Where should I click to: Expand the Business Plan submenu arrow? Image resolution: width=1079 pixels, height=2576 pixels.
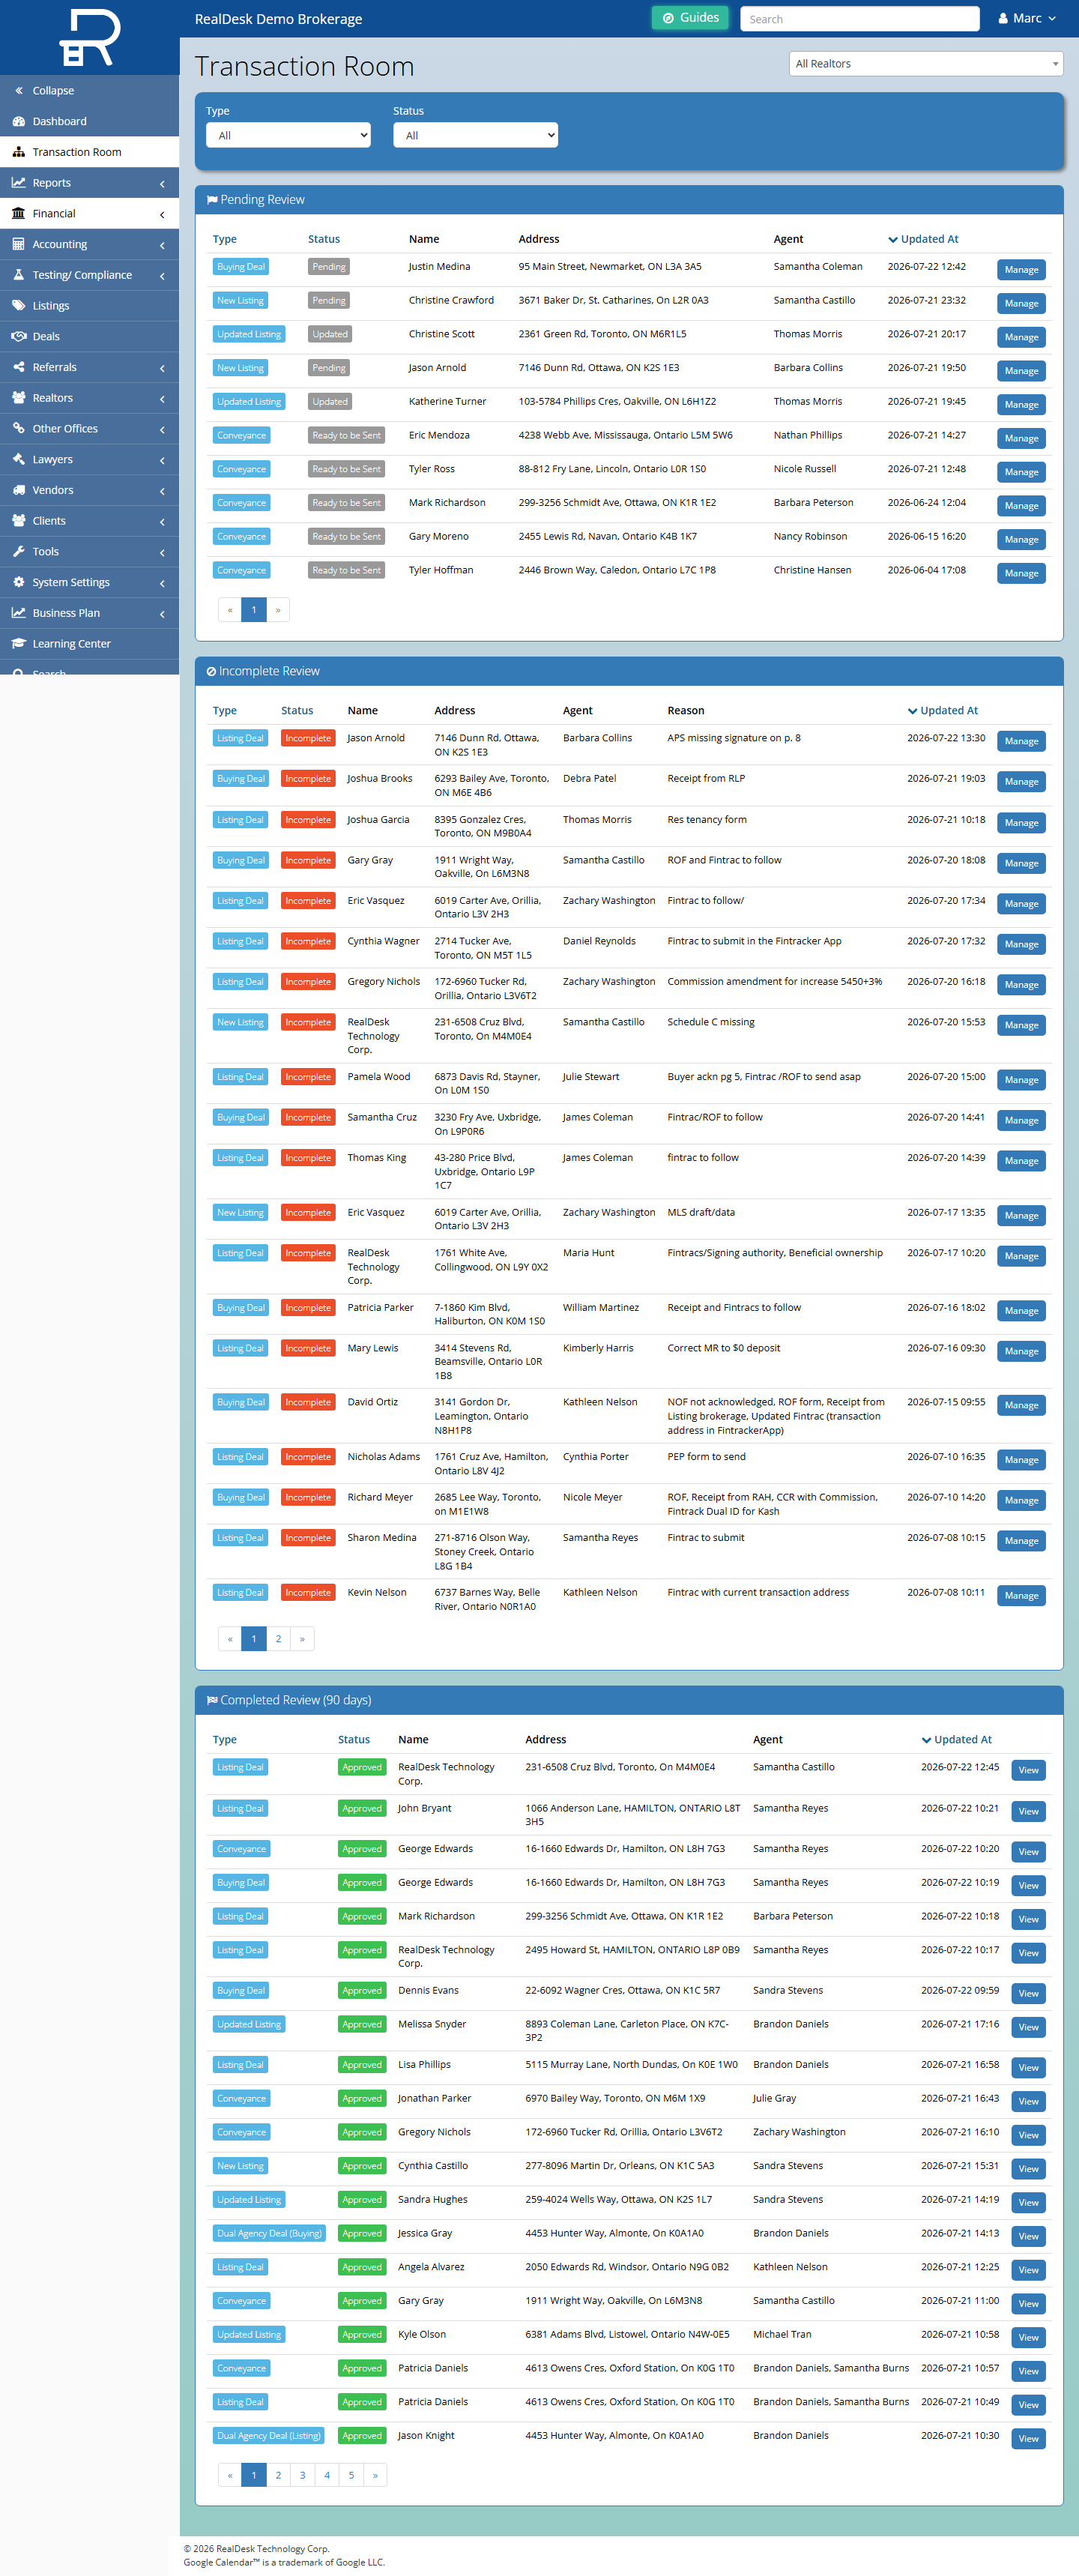coord(162,614)
